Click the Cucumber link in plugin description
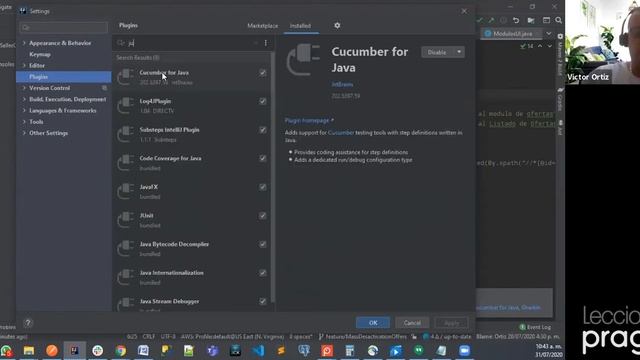The height and width of the screenshot is (360, 640). [x=341, y=133]
